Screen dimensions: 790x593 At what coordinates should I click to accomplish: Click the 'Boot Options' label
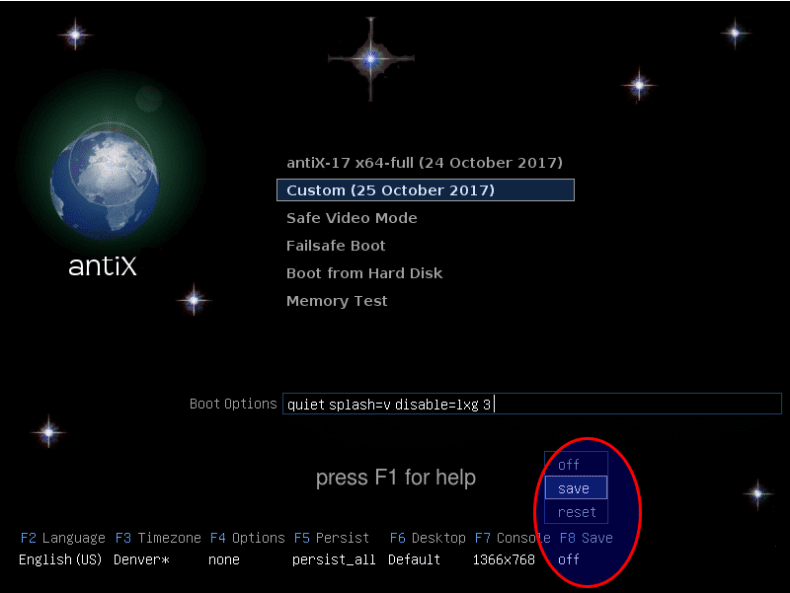click(233, 404)
